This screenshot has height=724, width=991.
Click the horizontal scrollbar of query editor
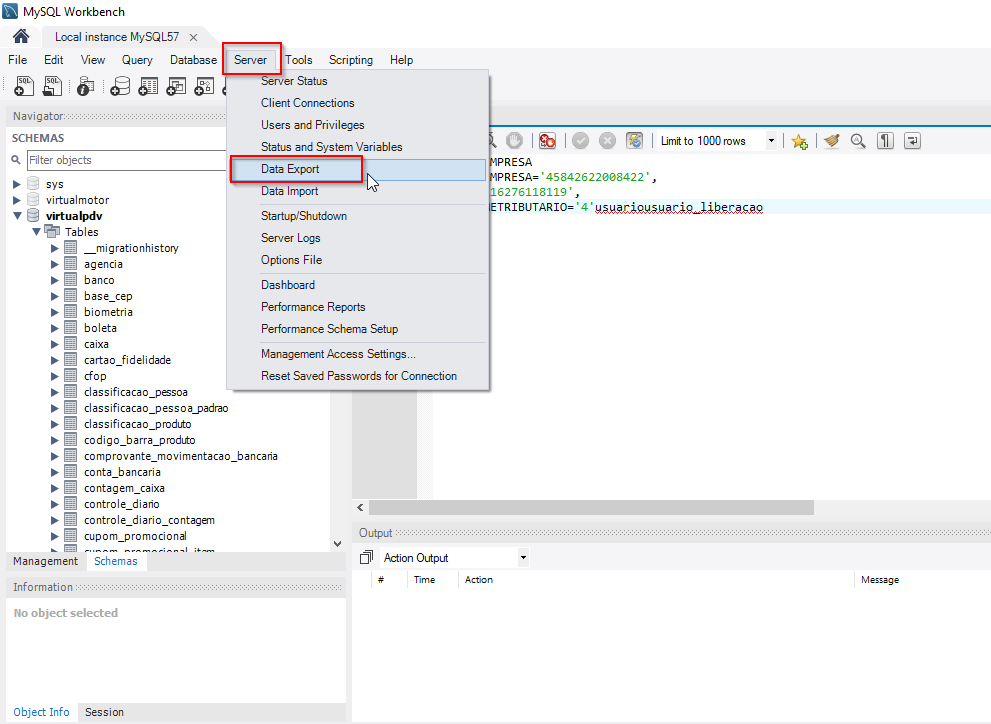591,507
